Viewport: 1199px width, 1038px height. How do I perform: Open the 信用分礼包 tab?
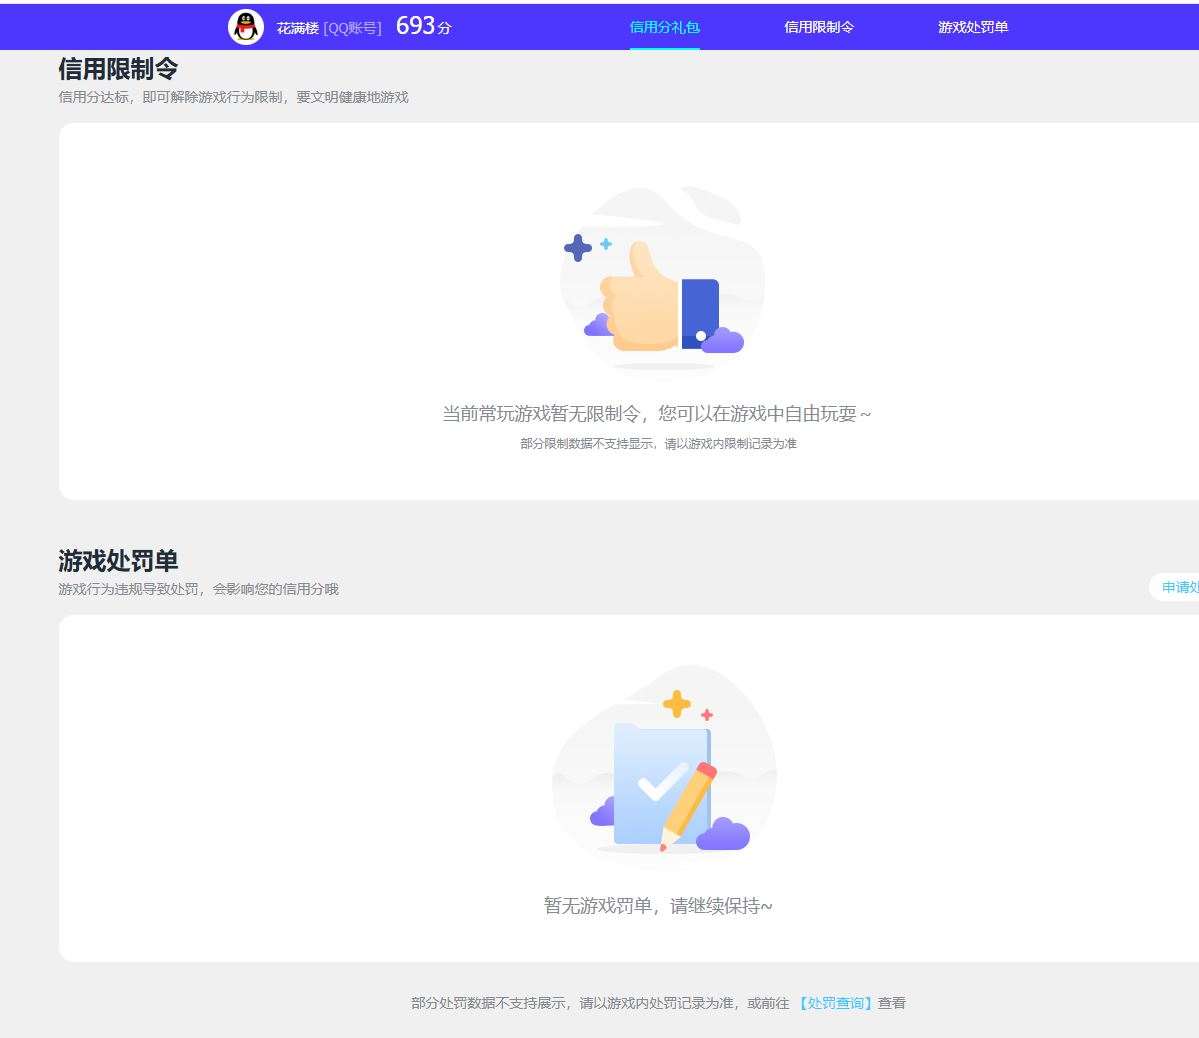[x=664, y=28]
